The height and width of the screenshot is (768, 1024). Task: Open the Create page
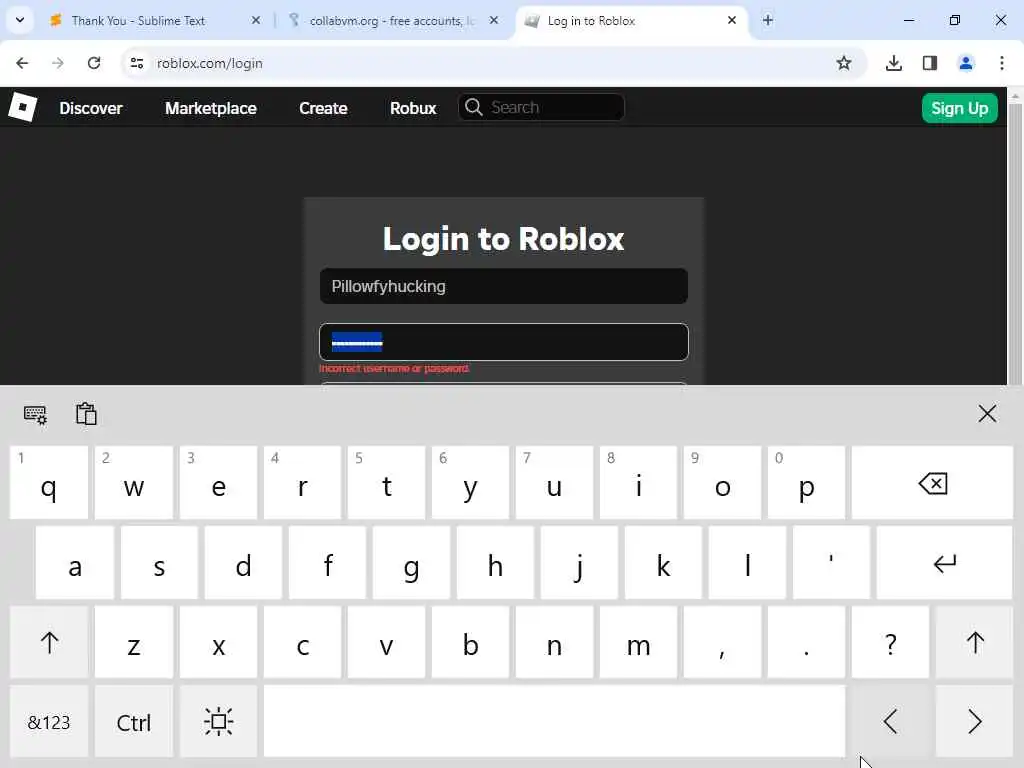pyautogui.click(x=323, y=108)
